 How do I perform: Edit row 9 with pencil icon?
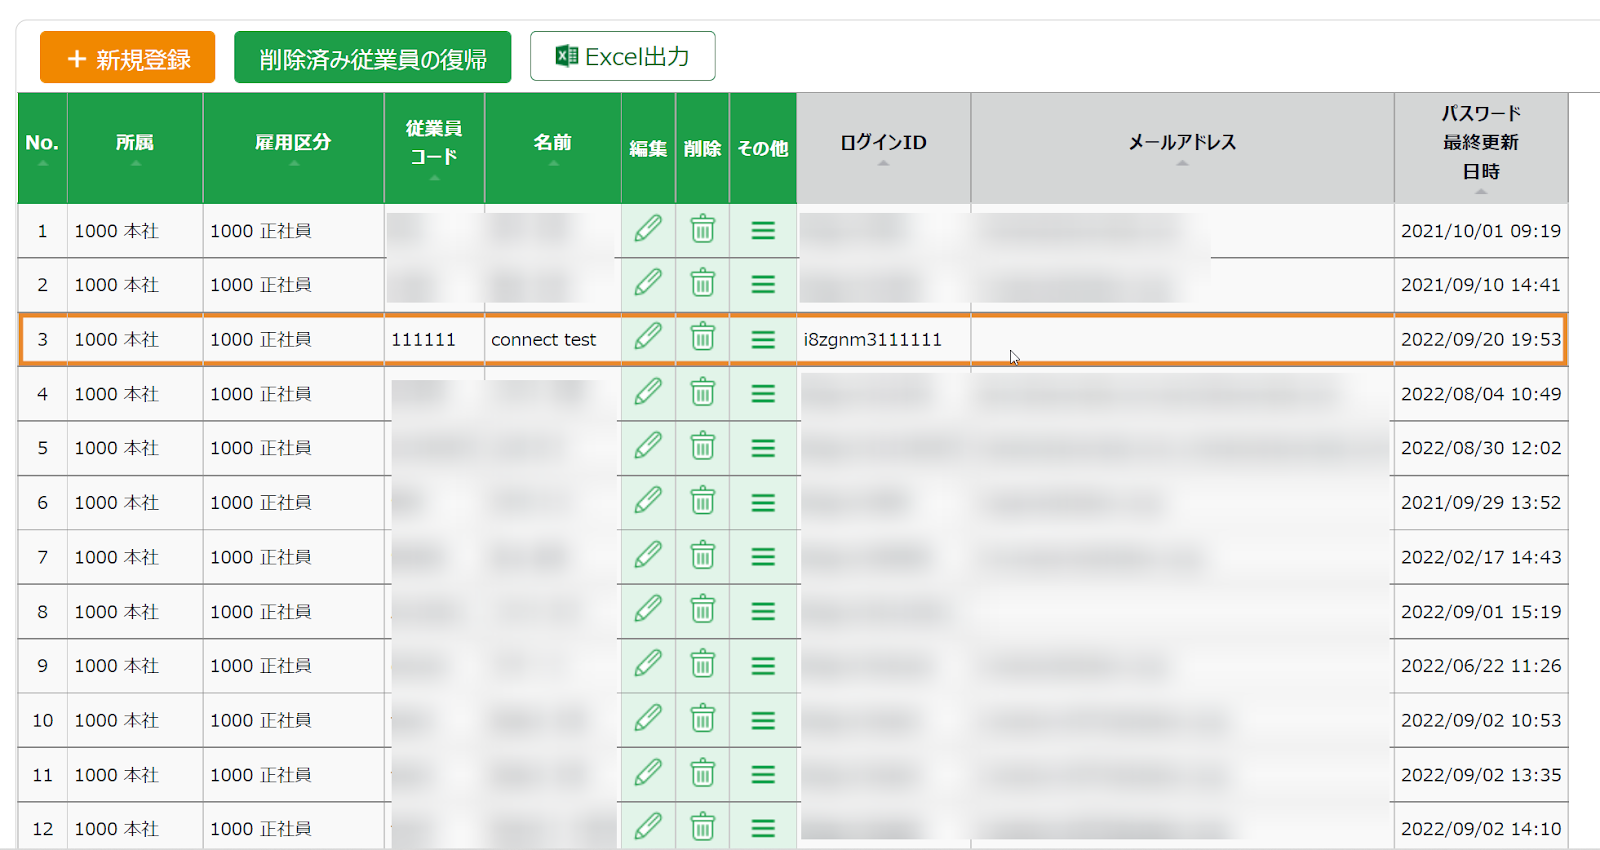[x=648, y=664]
